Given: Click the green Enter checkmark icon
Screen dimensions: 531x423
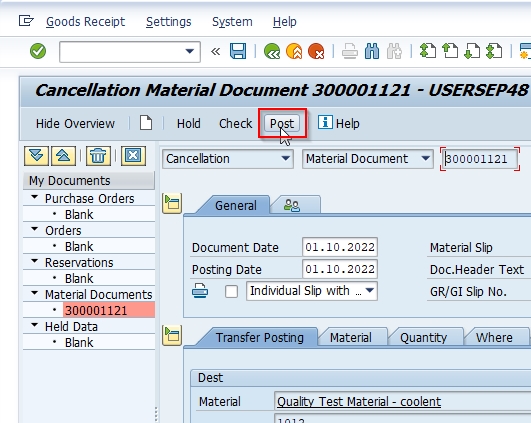Looking at the screenshot, I should coord(38,51).
